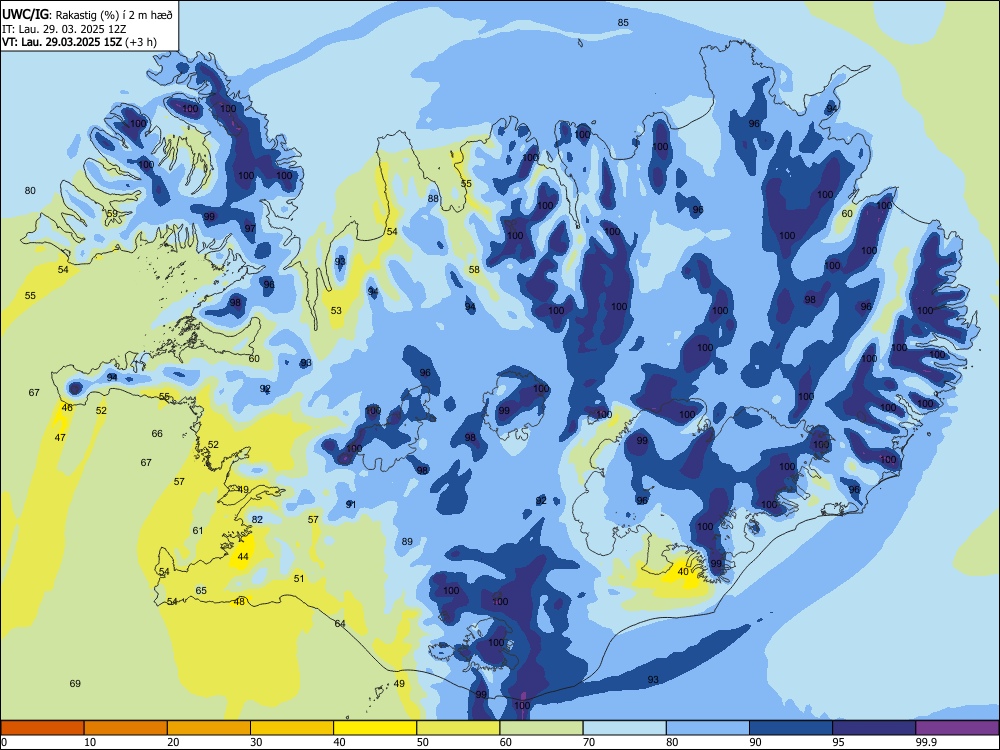Choose the dark blue 90–95 legend swatch
Image resolution: width=1000 pixels, height=750 pixels.
pos(791,728)
